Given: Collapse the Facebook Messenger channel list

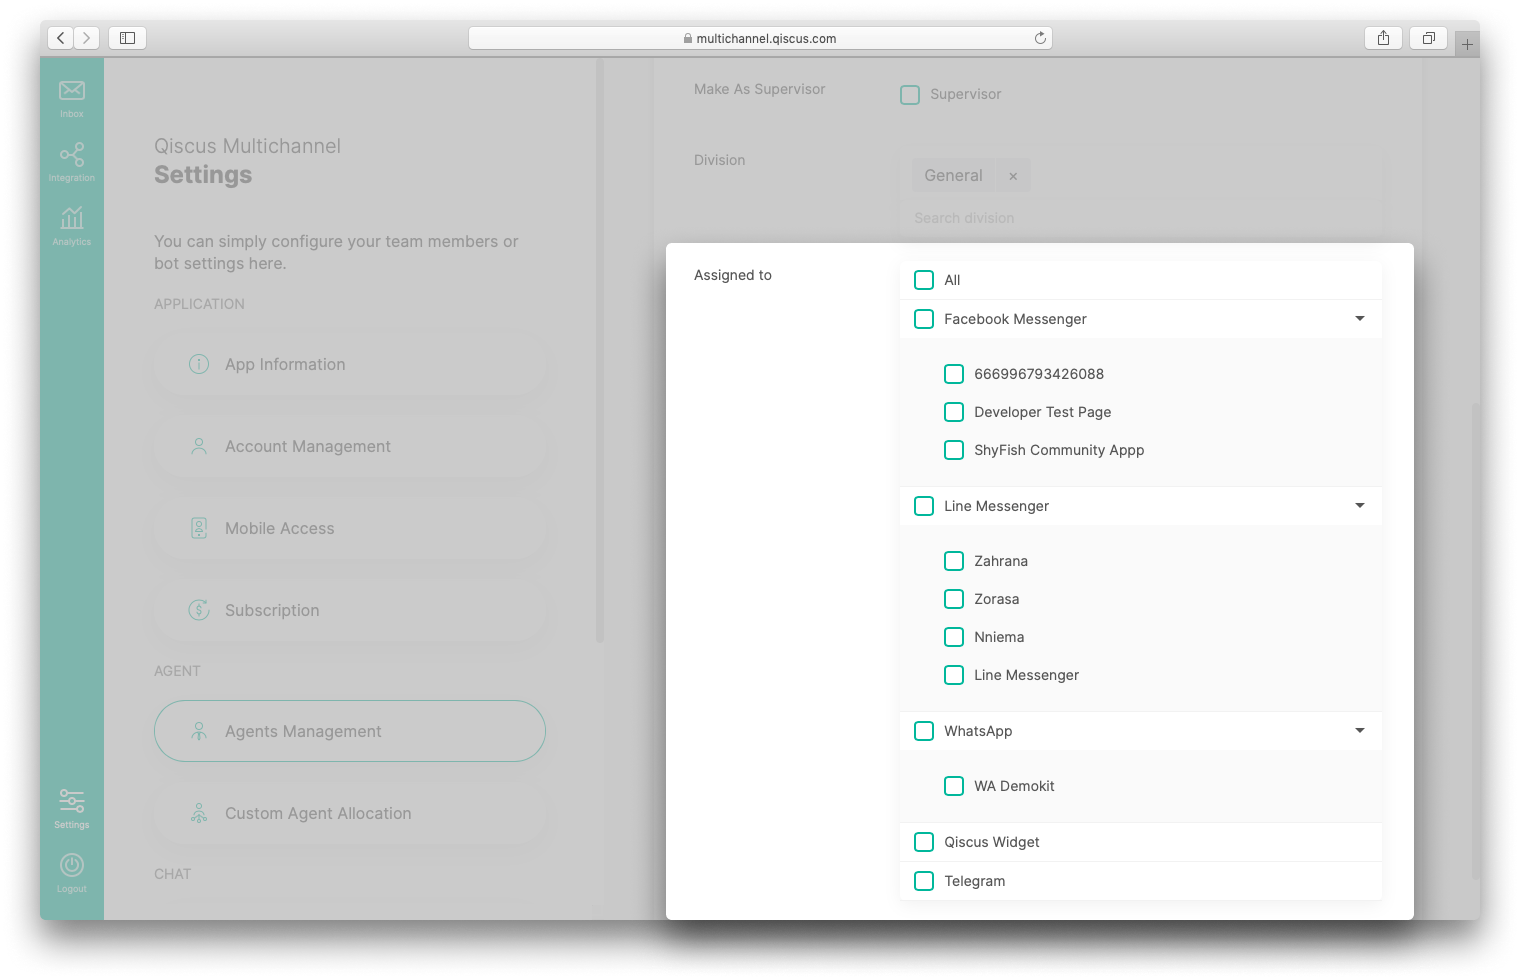Looking at the screenshot, I should coord(1359,318).
